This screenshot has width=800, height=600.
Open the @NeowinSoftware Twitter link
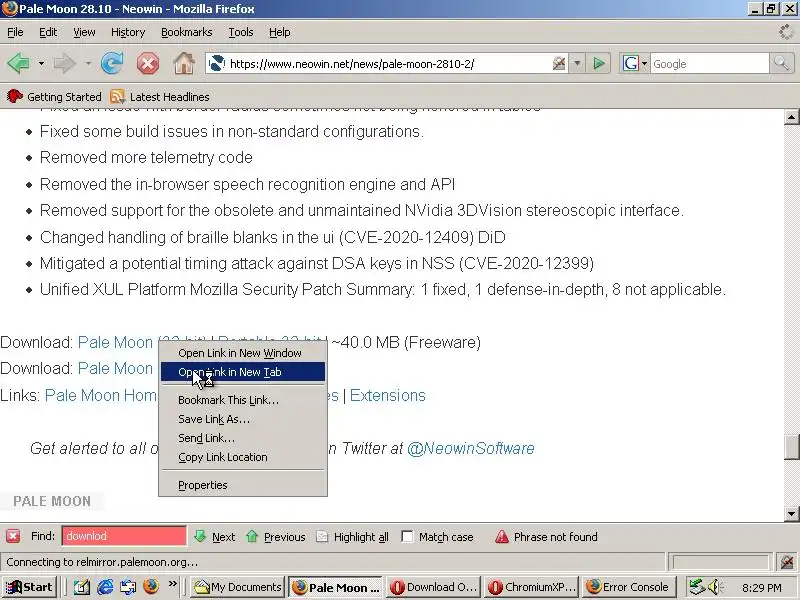pyautogui.click(x=470, y=448)
